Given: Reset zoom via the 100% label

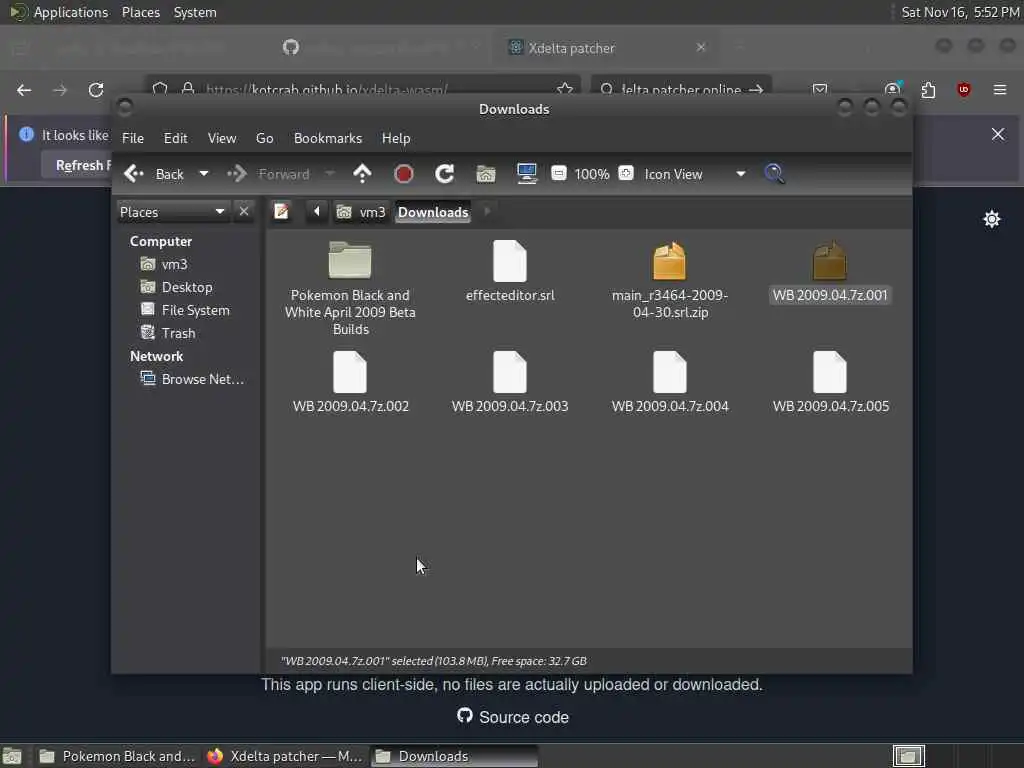Looking at the screenshot, I should click(592, 174).
